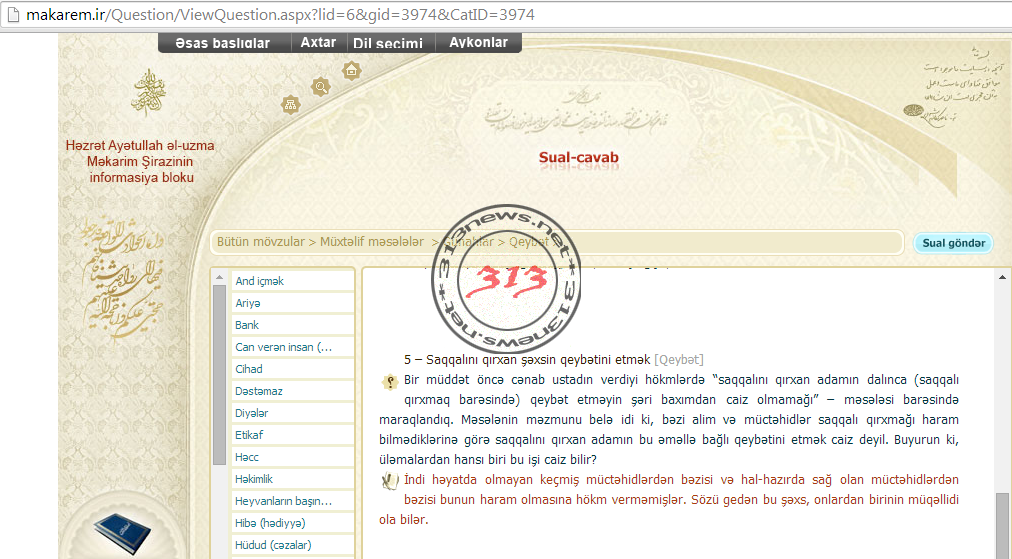Click the blue book icon at bottom left

(121, 533)
